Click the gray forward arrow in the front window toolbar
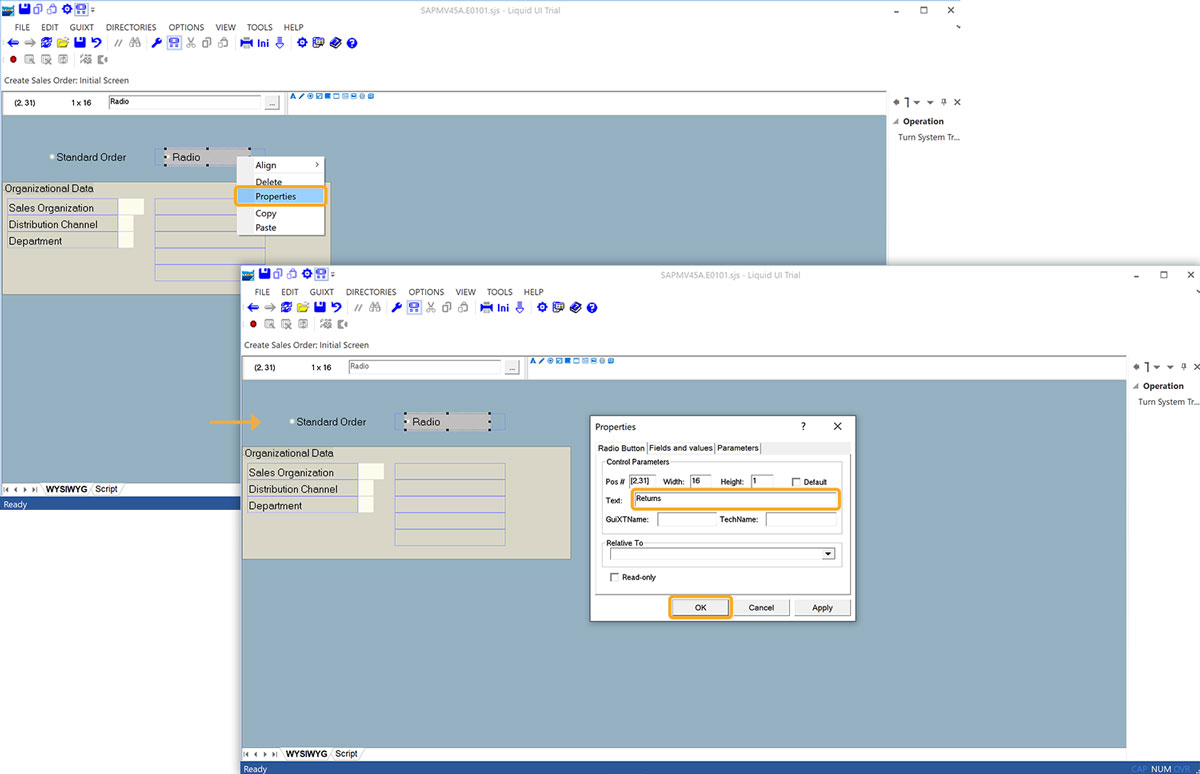The height and width of the screenshot is (774, 1200). 270,308
